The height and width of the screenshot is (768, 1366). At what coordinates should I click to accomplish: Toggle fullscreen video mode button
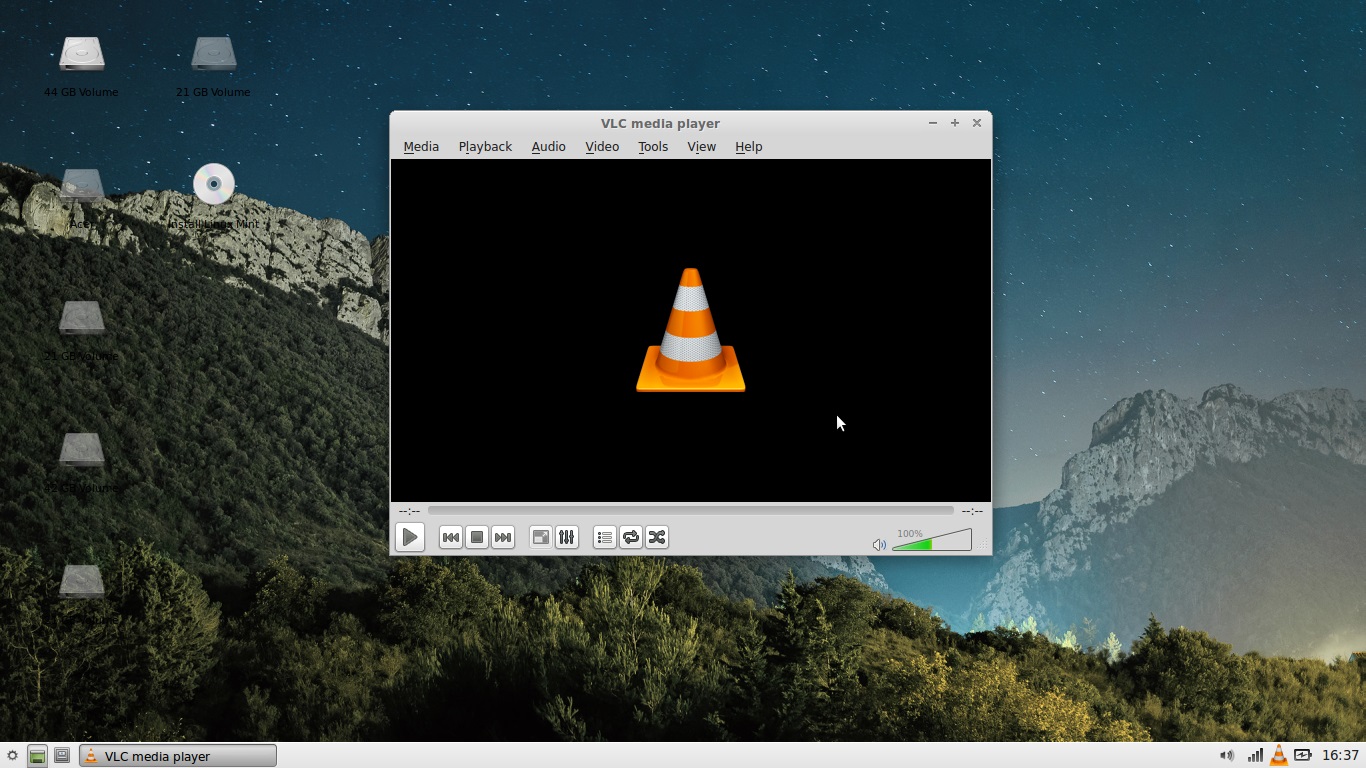541,537
